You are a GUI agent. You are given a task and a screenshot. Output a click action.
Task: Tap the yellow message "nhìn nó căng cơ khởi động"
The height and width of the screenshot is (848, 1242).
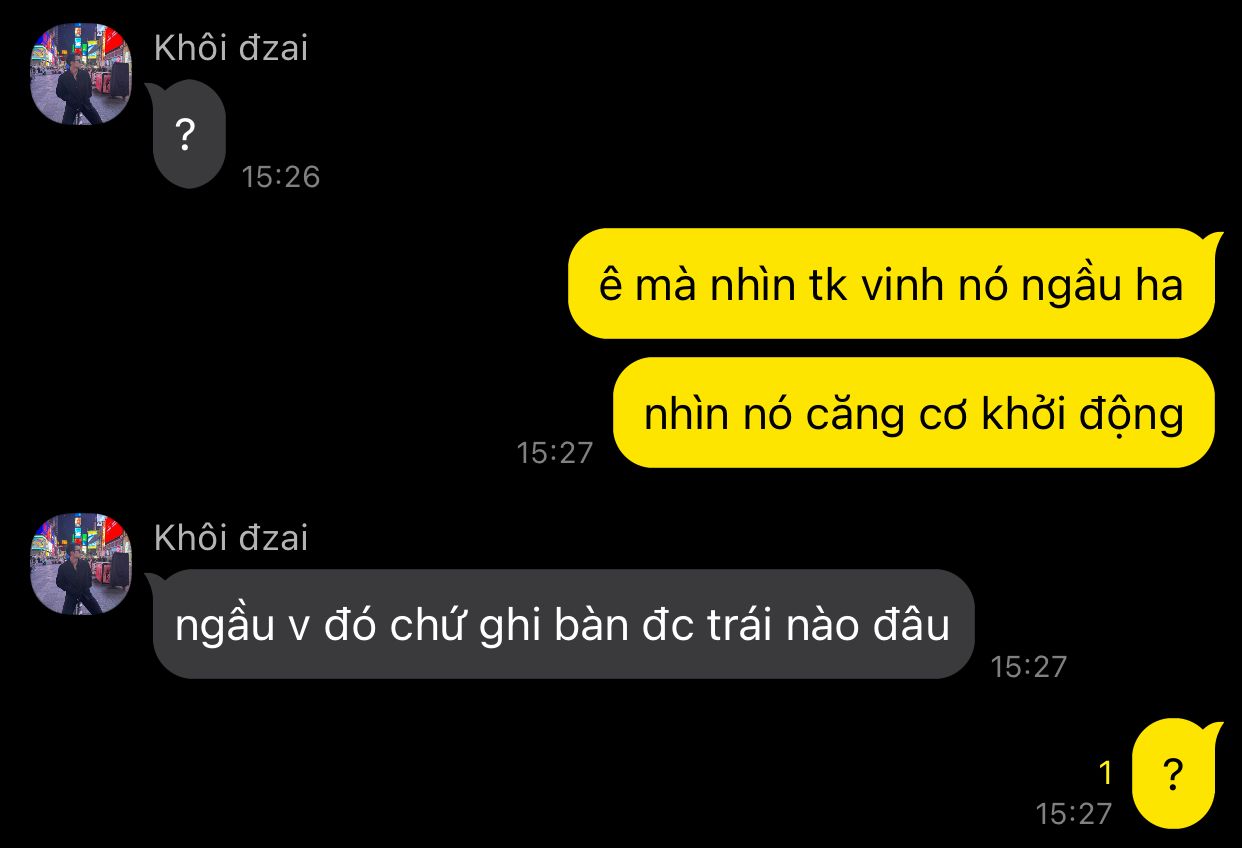(x=913, y=413)
